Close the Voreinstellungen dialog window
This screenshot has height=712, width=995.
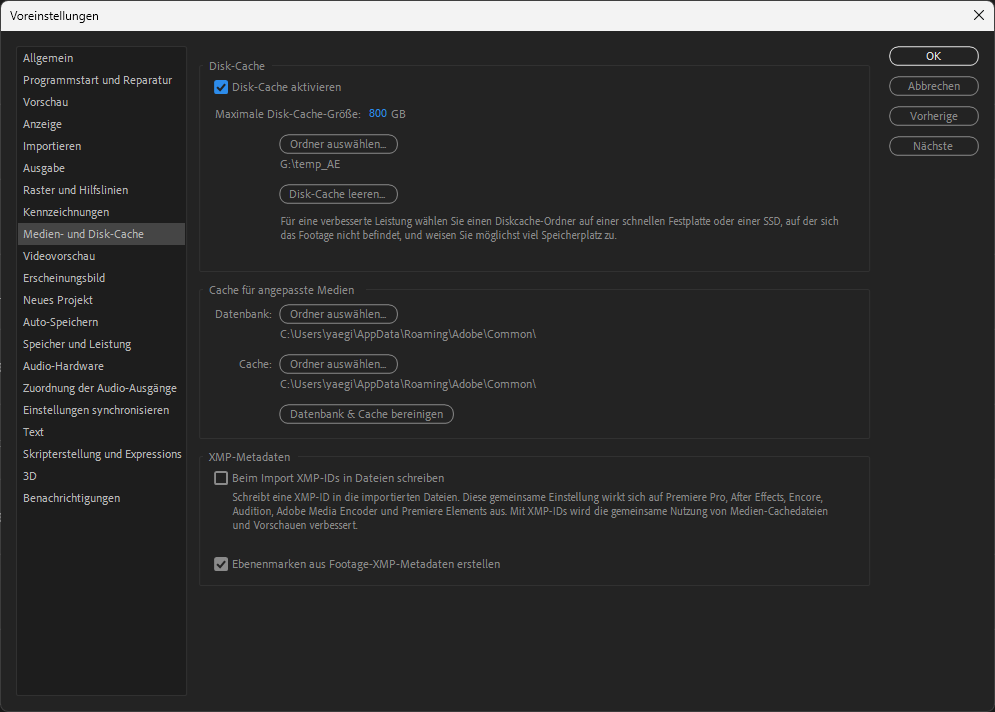[978, 15]
